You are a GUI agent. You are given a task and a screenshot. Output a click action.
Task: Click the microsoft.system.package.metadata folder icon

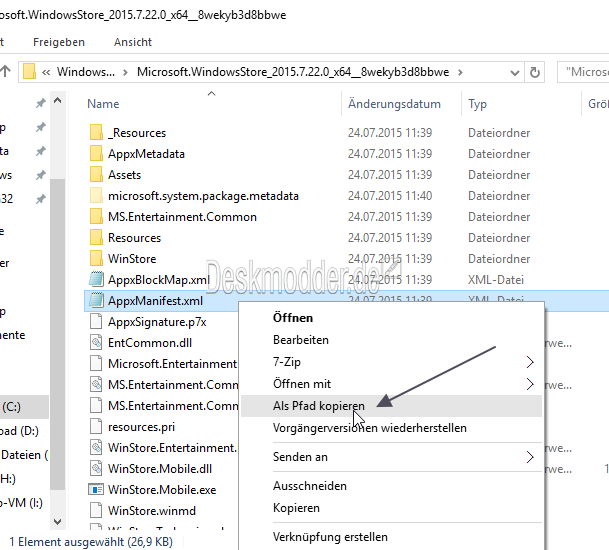pyautogui.click(x=96, y=195)
